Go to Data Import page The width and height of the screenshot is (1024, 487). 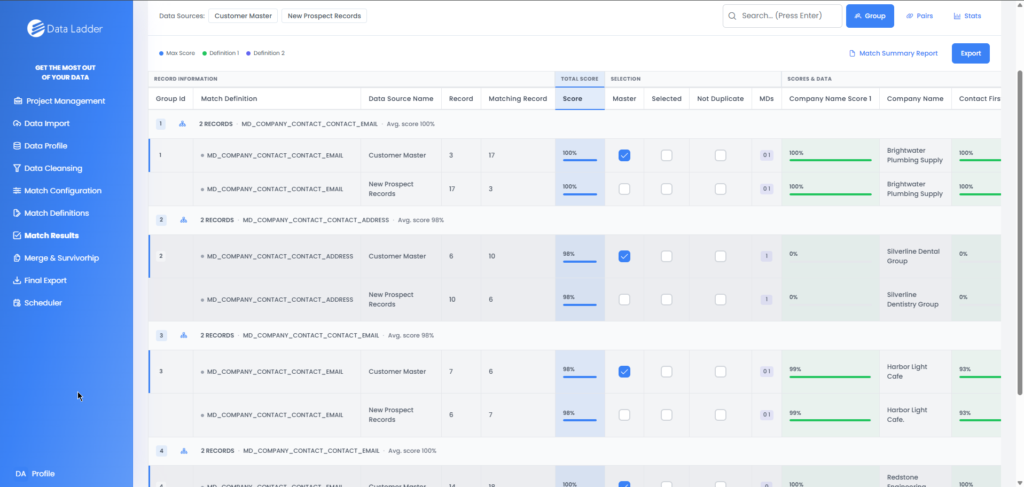pyautogui.click(x=41, y=123)
